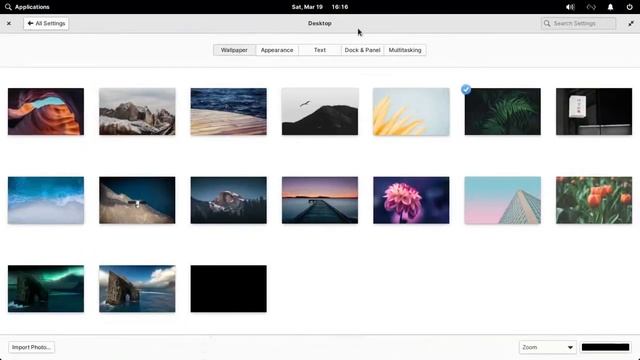Close the Desktop settings window
This screenshot has height=360, width=640.
[9, 24]
